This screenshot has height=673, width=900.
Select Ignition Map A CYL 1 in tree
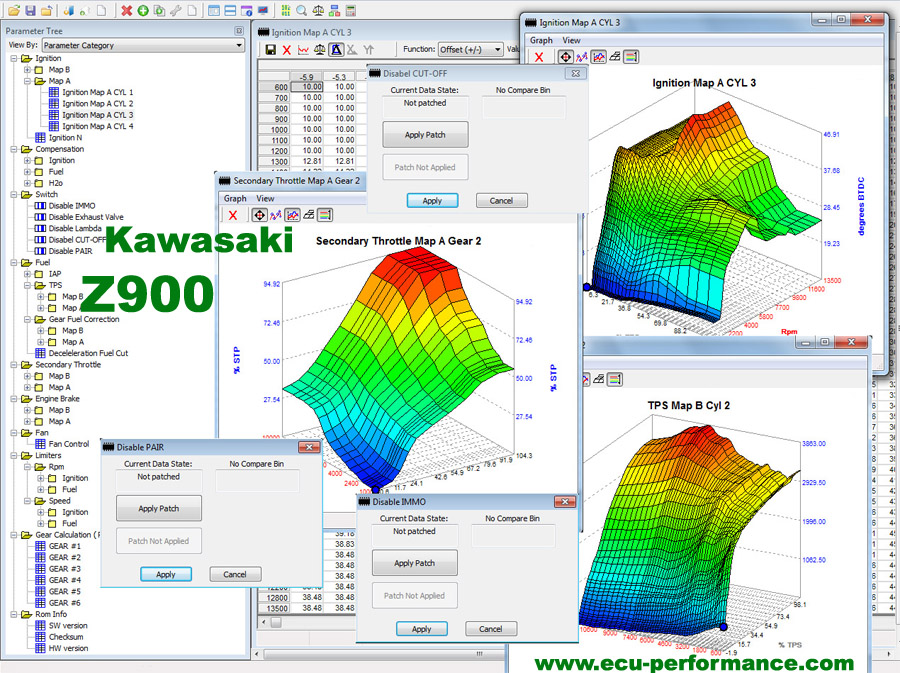click(98, 92)
